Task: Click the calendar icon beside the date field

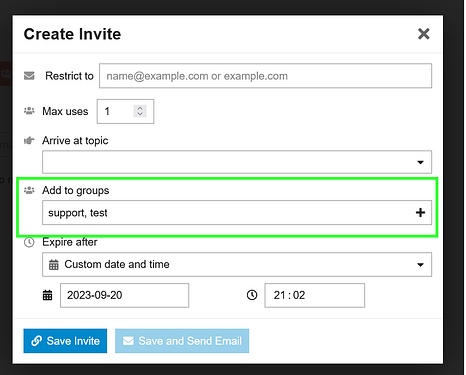Action: [x=48, y=295]
